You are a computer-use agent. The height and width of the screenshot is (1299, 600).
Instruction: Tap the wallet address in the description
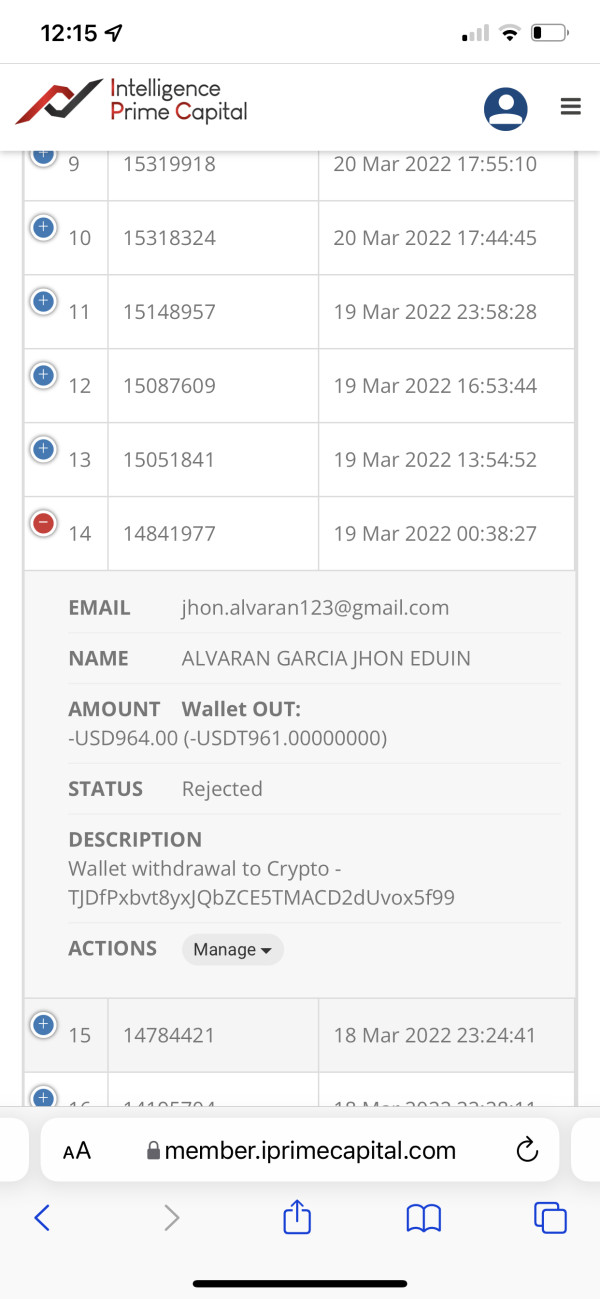(261, 898)
